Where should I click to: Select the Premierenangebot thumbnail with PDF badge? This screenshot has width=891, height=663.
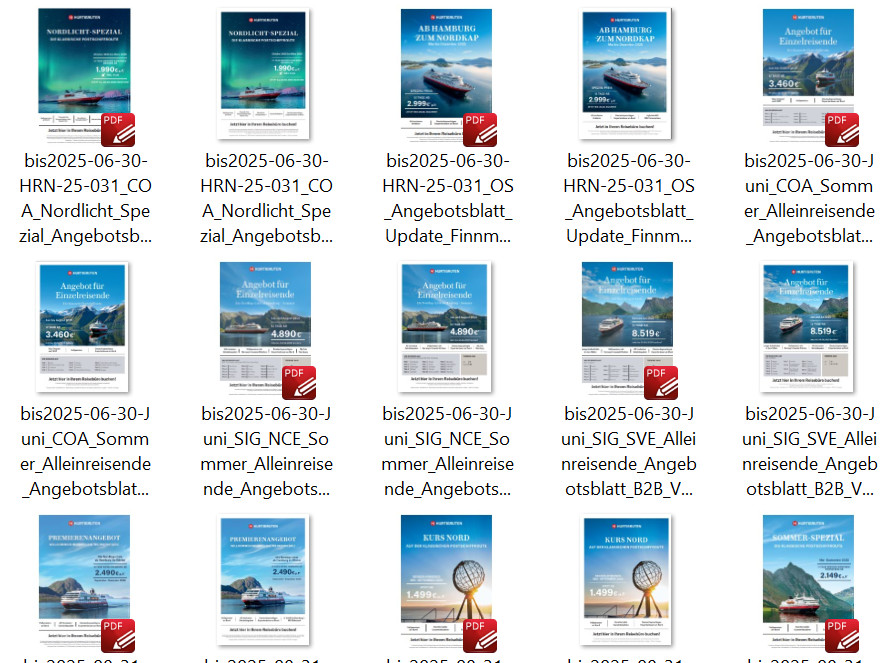pos(84,581)
